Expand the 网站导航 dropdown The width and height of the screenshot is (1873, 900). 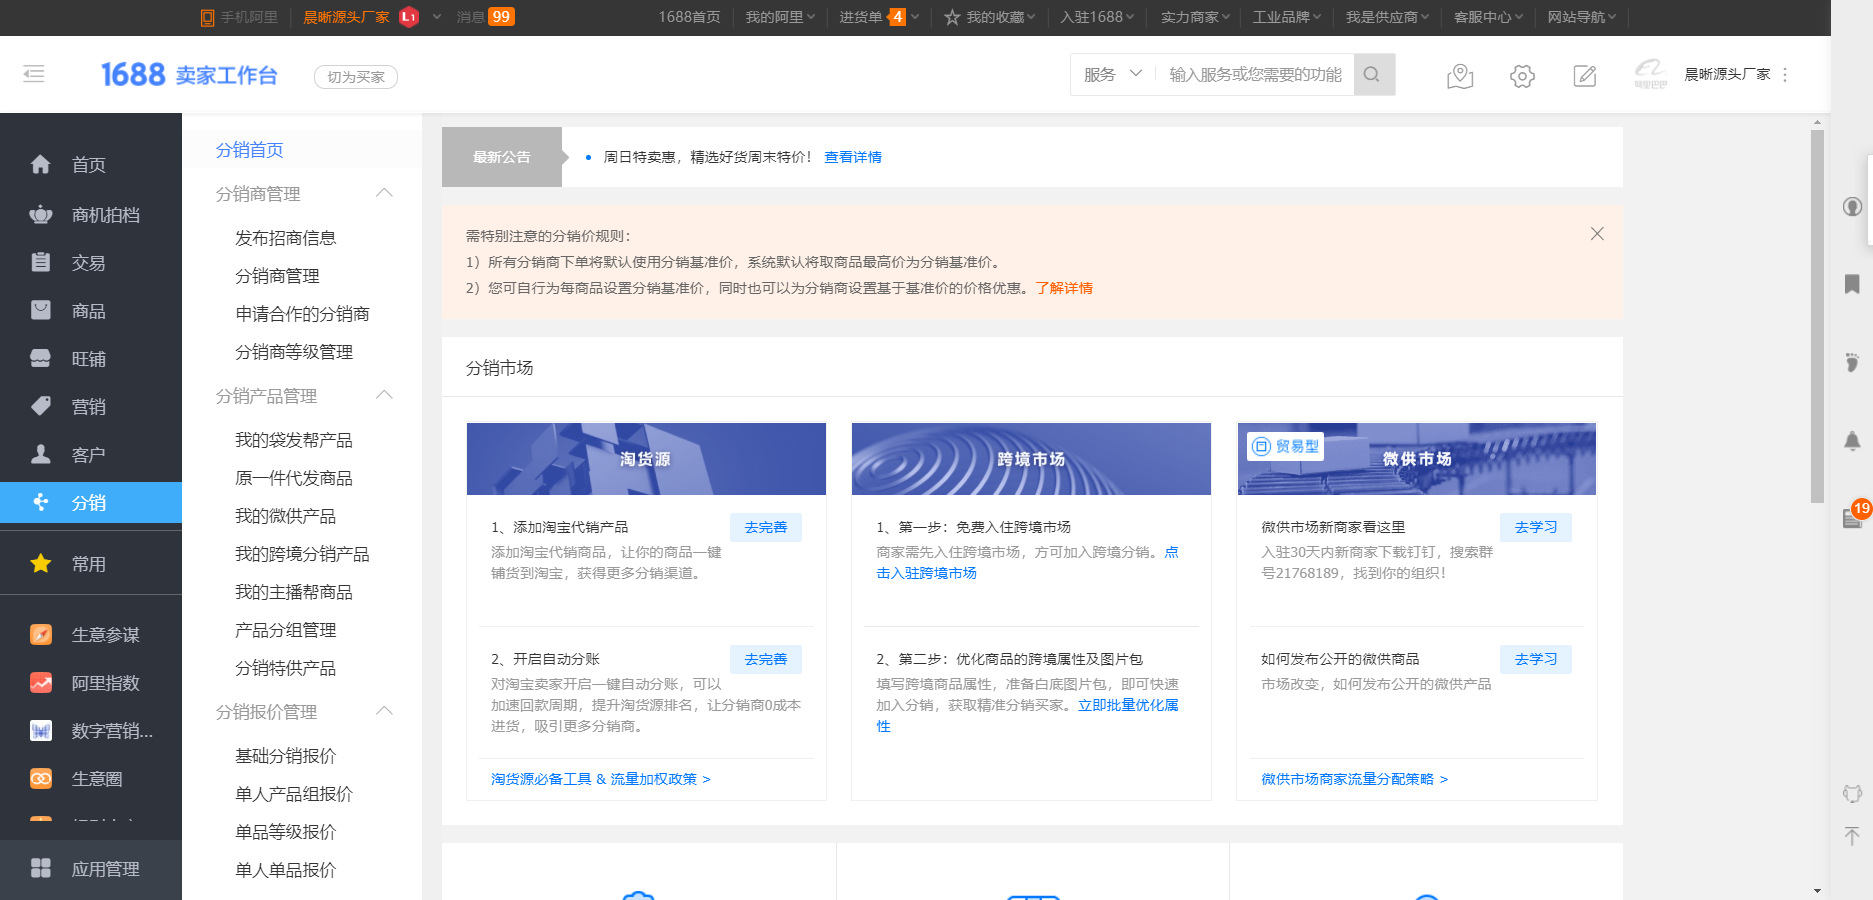coord(1582,17)
